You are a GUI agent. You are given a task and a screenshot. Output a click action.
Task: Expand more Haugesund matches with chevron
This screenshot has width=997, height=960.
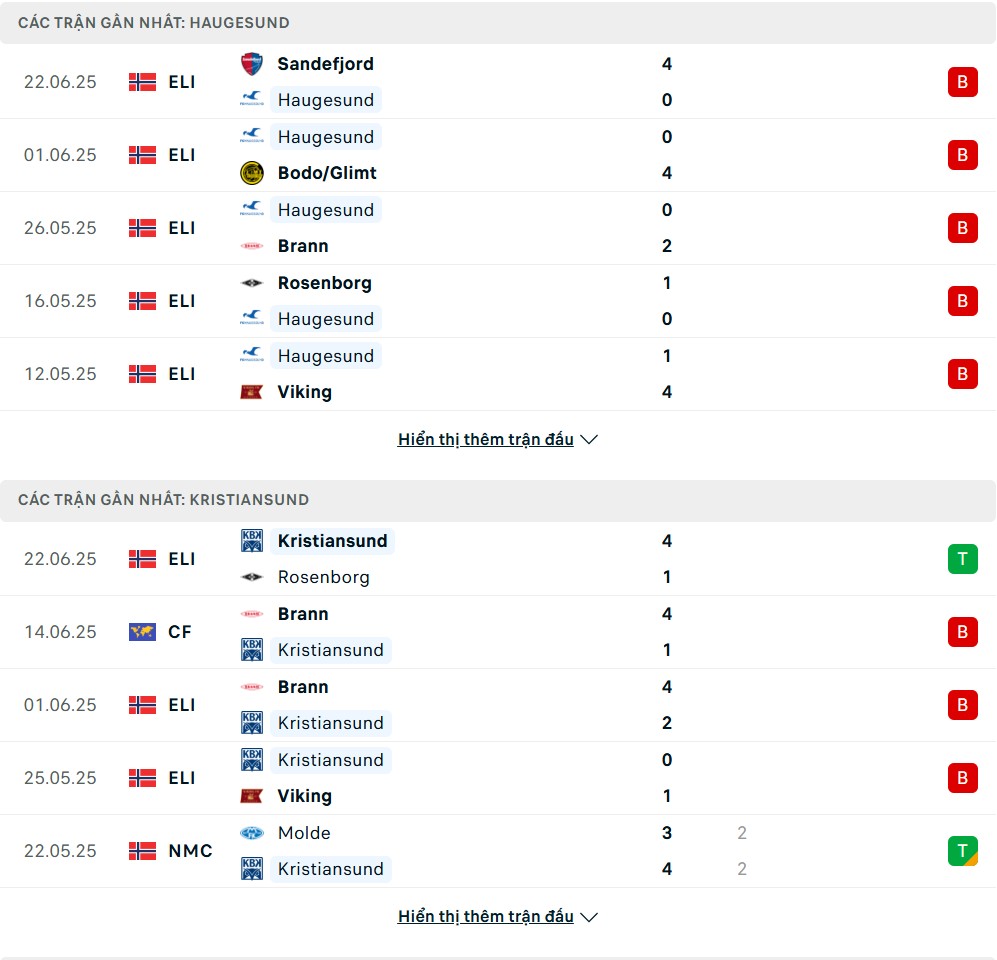click(589, 439)
